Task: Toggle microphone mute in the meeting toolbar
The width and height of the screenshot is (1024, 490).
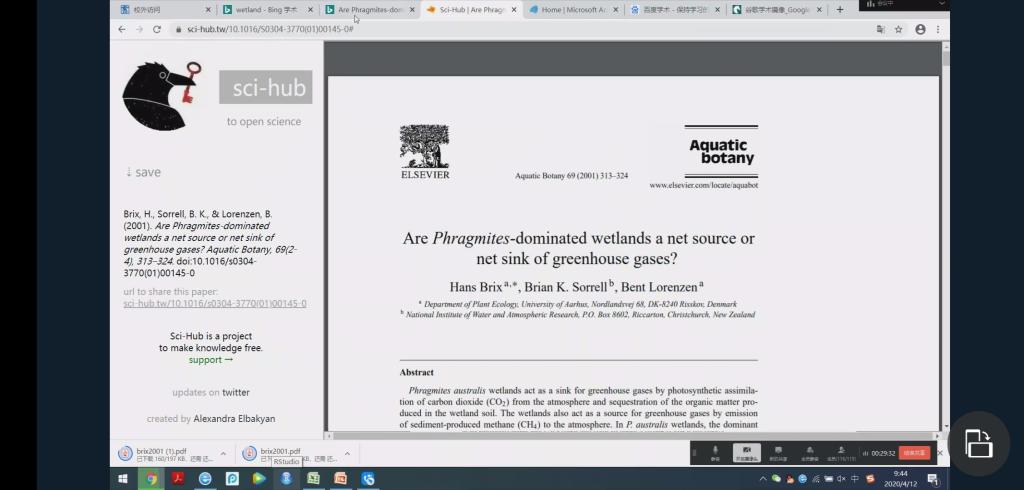Action: pos(715,452)
